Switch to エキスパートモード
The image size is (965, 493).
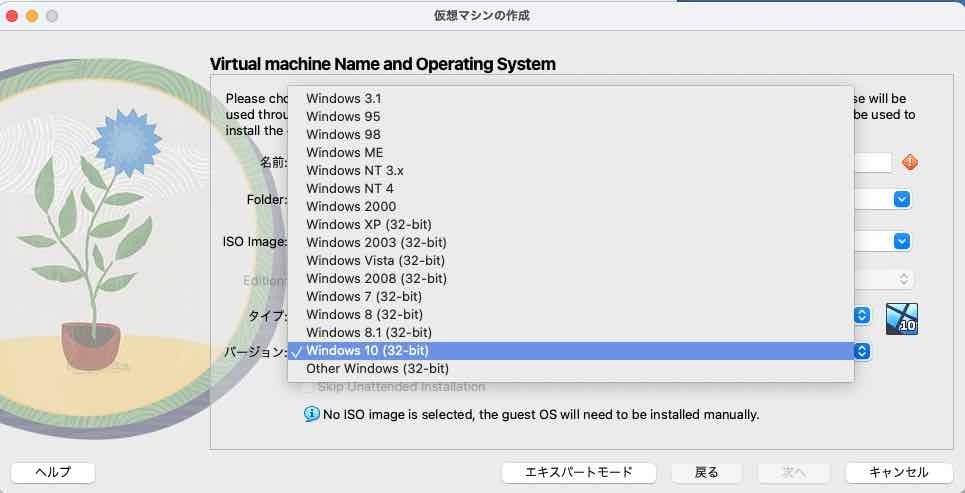coord(579,473)
